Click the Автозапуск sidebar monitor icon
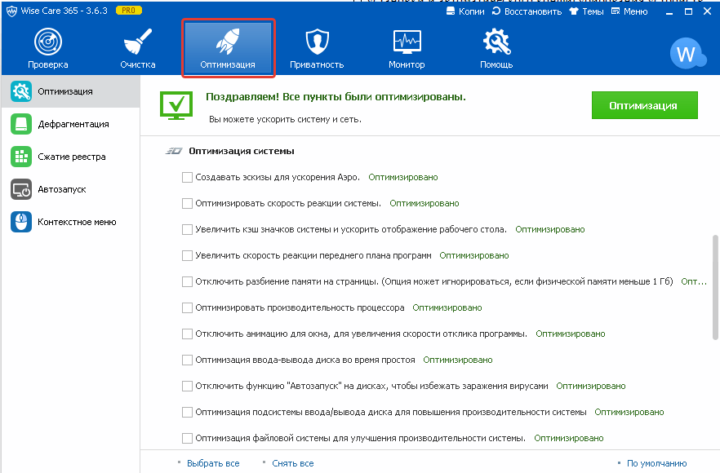This screenshot has width=720, height=473. click(x=21, y=189)
